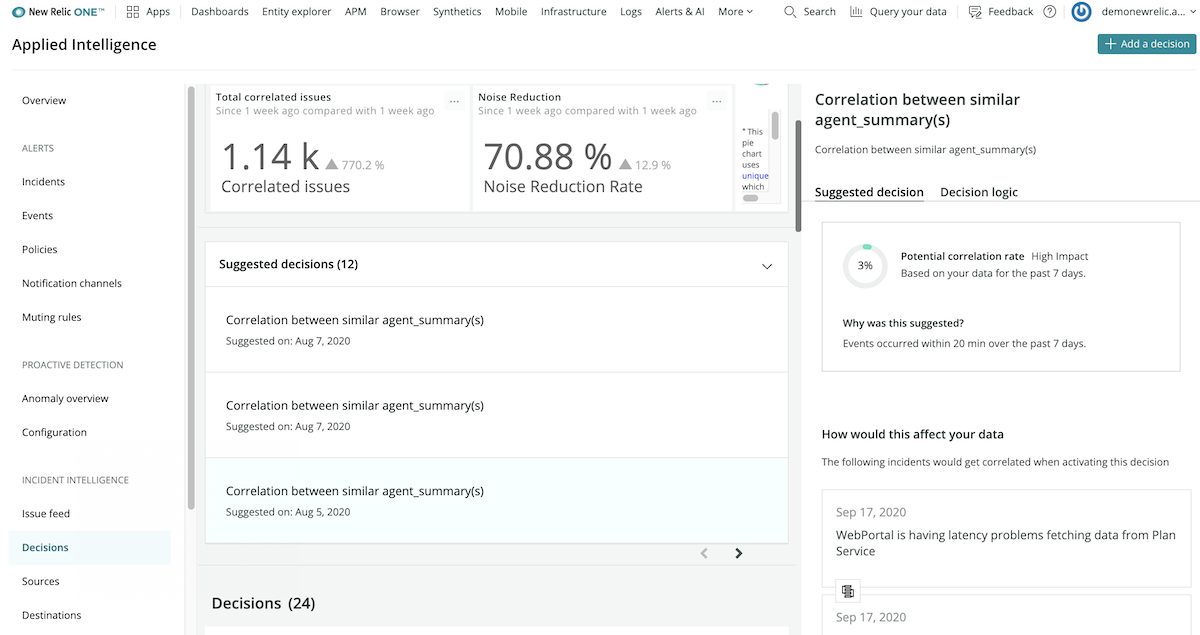Open Query your data chart icon
1200x635 pixels.
[856, 12]
